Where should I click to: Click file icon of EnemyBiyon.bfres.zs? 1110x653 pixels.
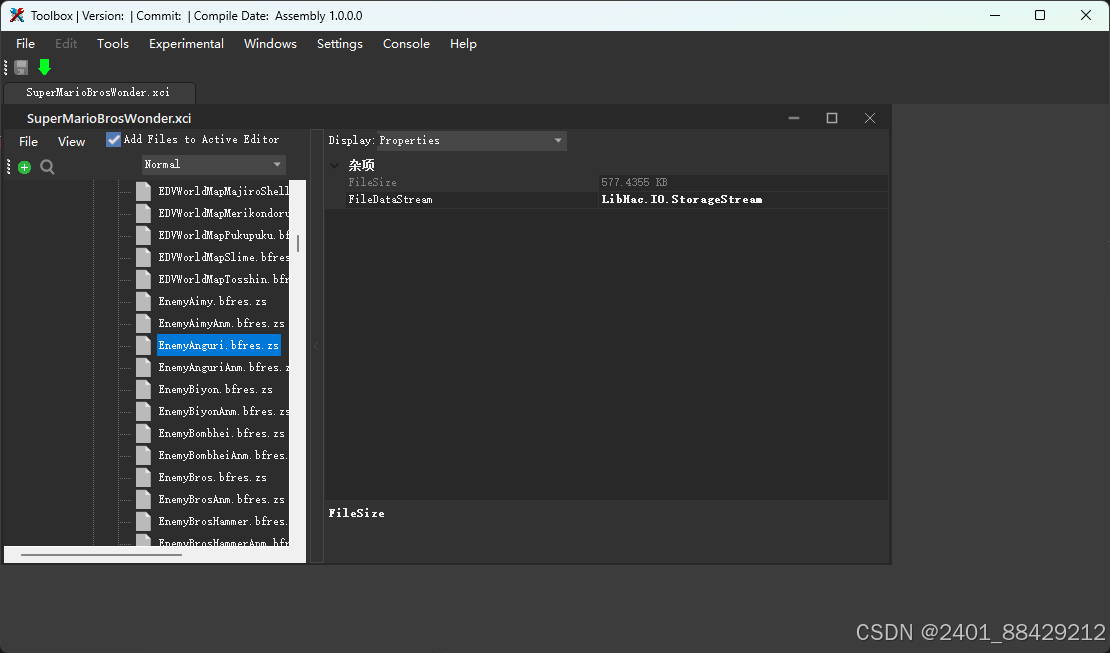click(x=144, y=389)
